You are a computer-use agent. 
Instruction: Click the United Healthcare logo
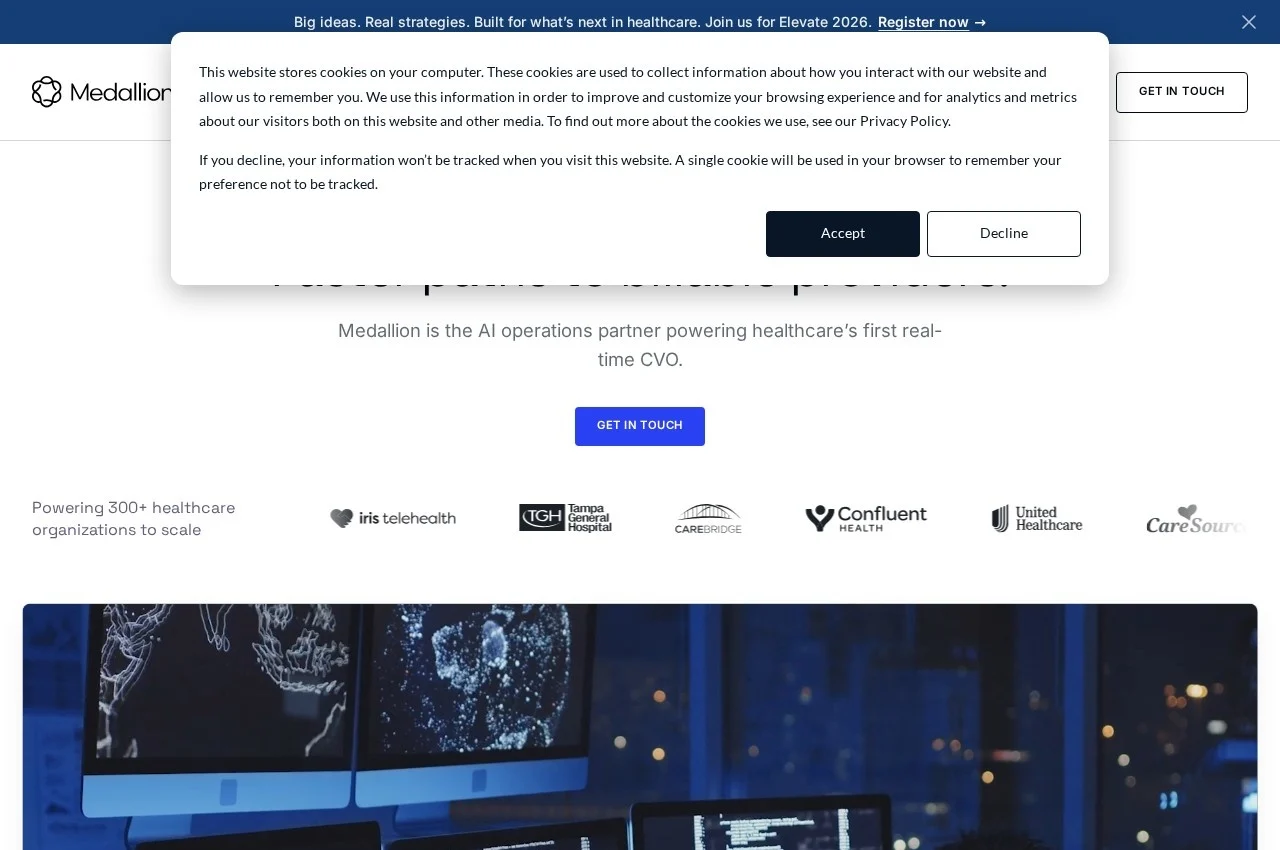pyautogui.click(x=1037, y=518)
